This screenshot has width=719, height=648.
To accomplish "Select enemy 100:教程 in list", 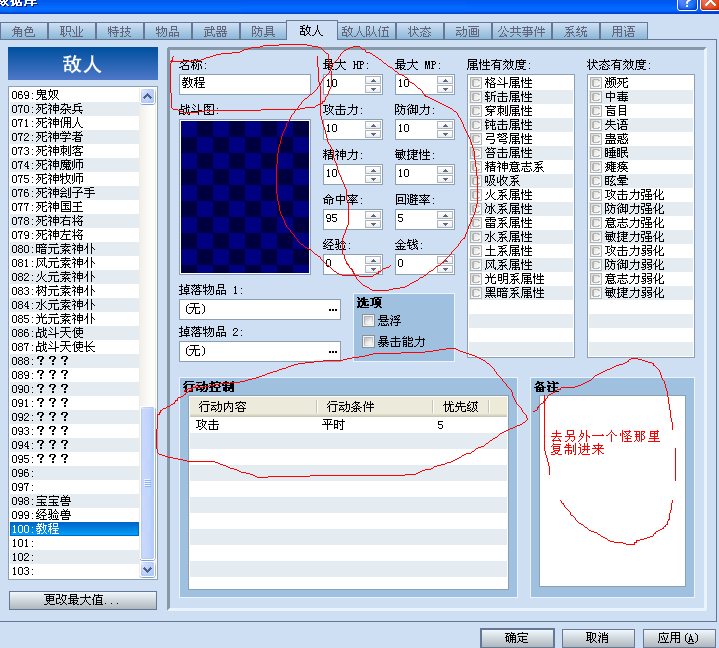I will (x=74, y=529).
